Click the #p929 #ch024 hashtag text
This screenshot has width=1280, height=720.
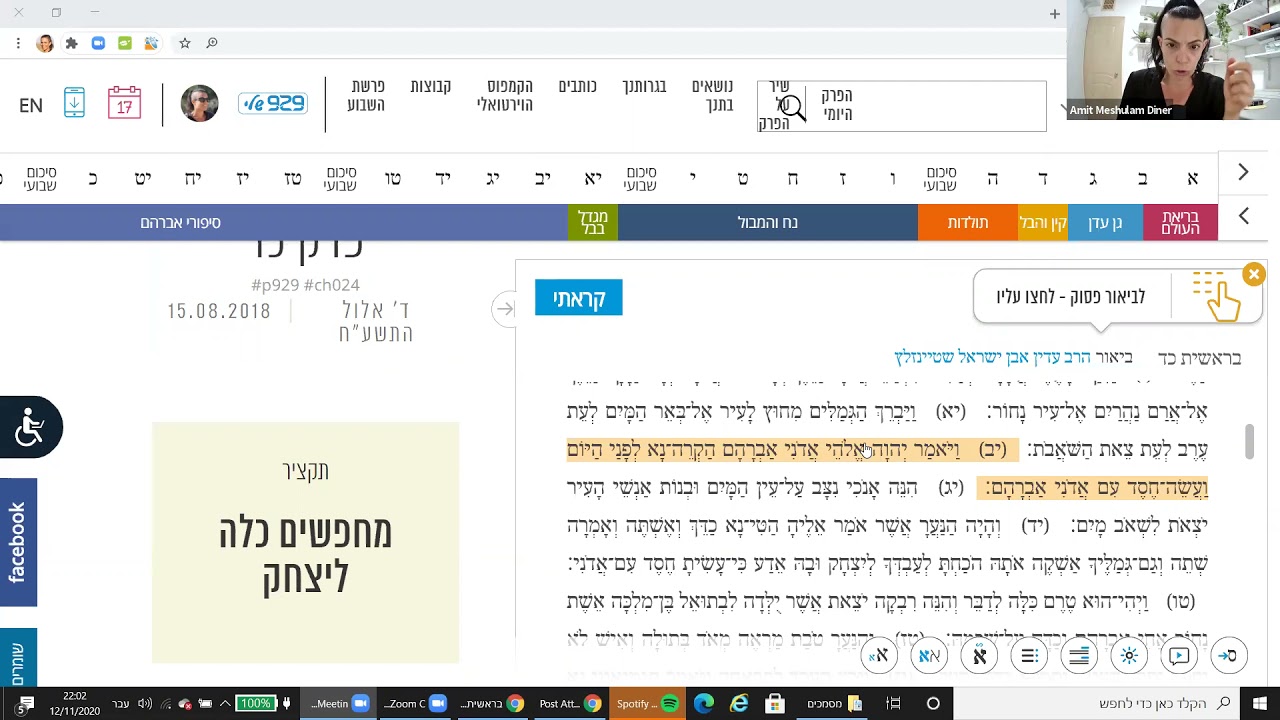click(x=305, y=285)
